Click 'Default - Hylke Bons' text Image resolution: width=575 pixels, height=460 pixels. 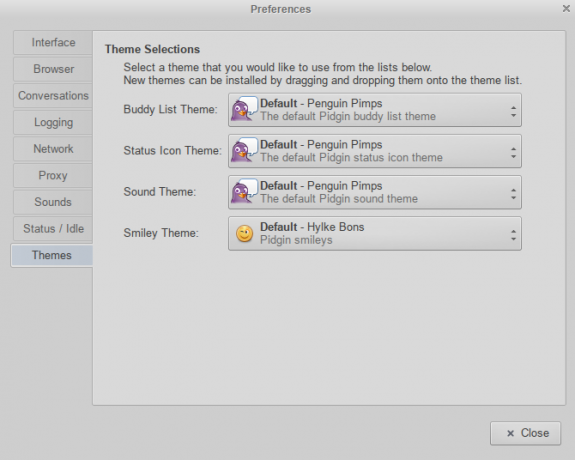(x=312, y=227)
